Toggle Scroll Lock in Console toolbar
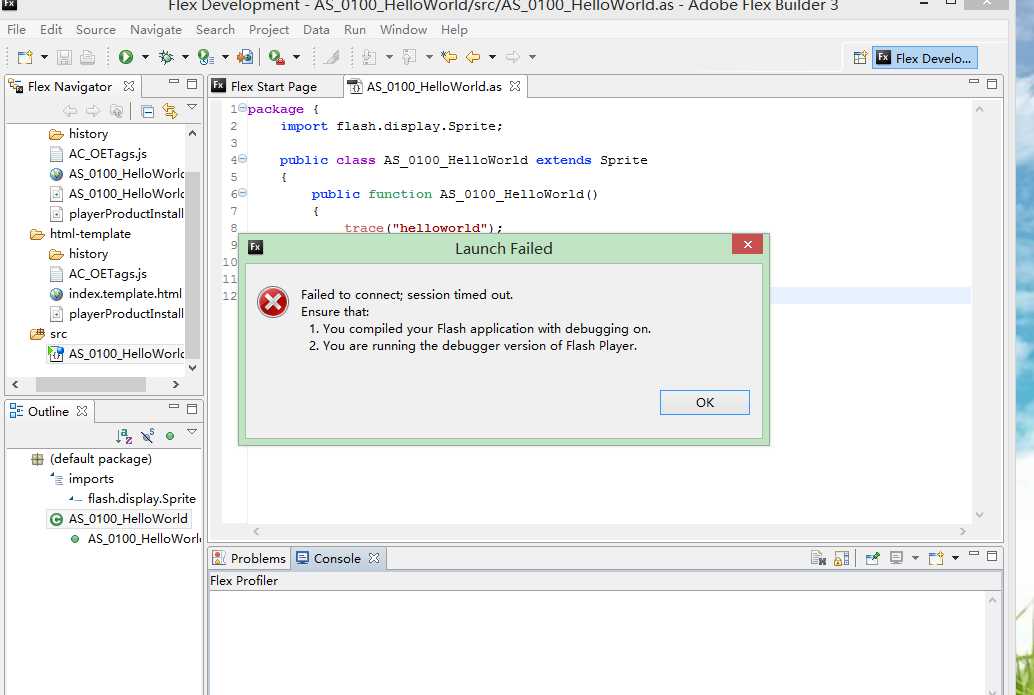Screen dimensions: 1034x695 (841, 559)
